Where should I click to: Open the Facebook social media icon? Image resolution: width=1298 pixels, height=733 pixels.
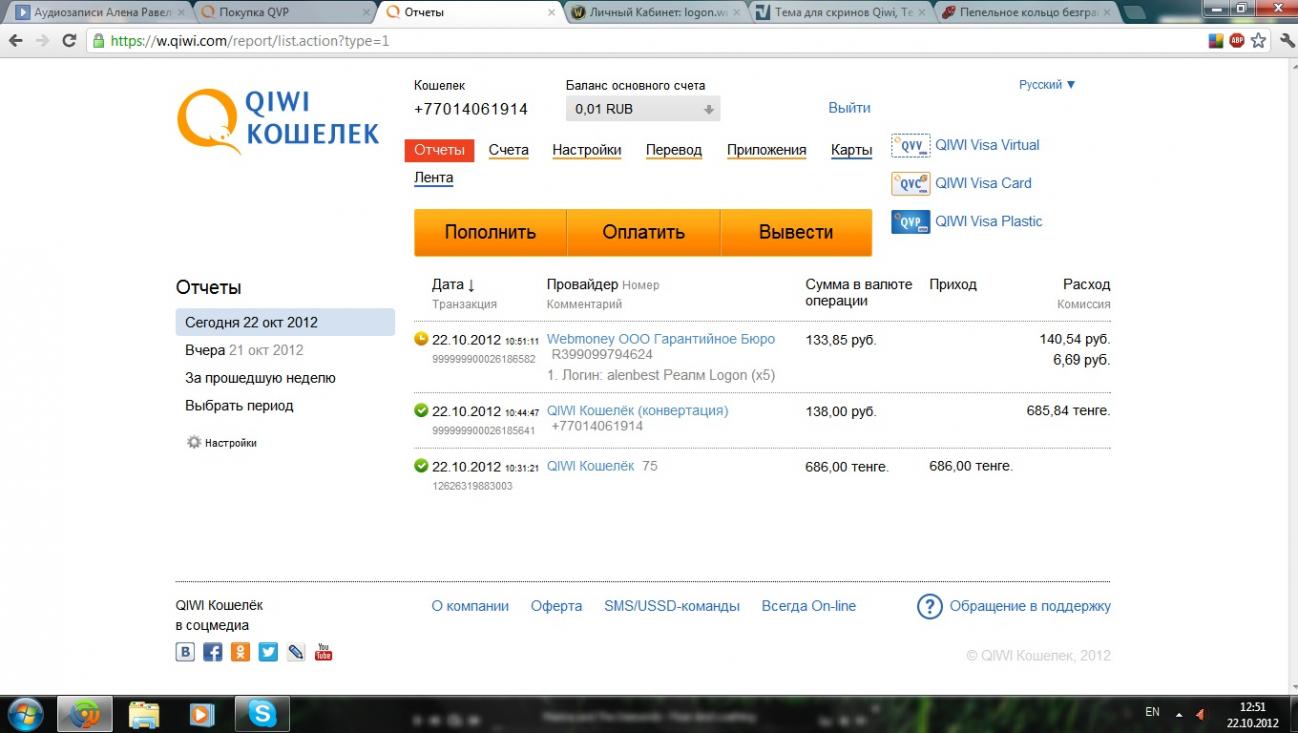[x=212, y=652]
